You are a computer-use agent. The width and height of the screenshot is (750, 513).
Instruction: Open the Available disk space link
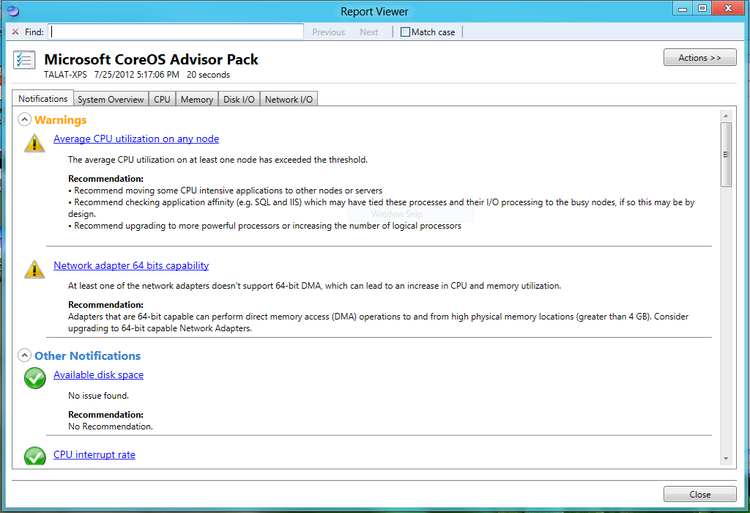98,375
